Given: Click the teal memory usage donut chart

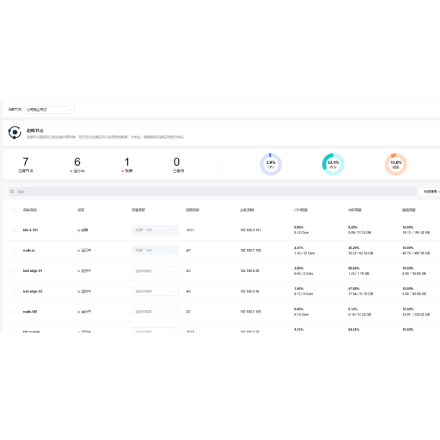Looking at the screenshot, I should (x=333, y=164).
